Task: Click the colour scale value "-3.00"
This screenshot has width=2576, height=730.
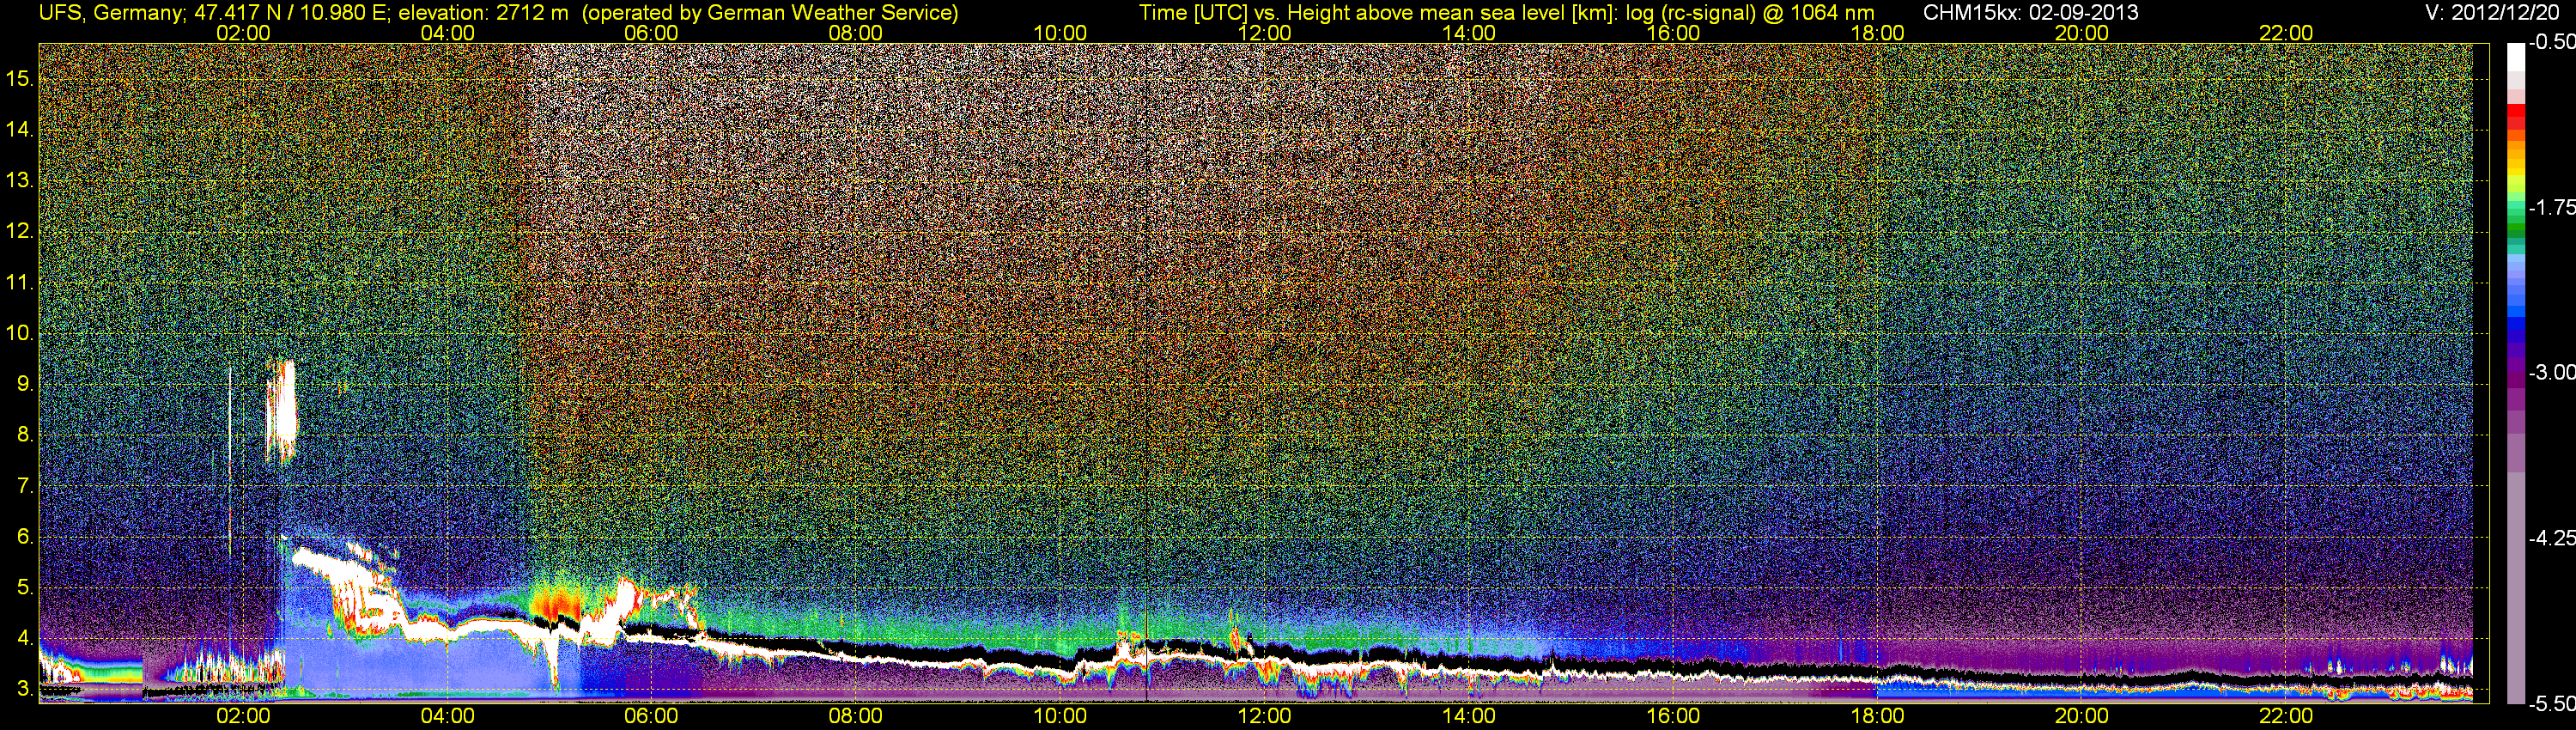Action: pyautogui.click(x=2551, y=372)
